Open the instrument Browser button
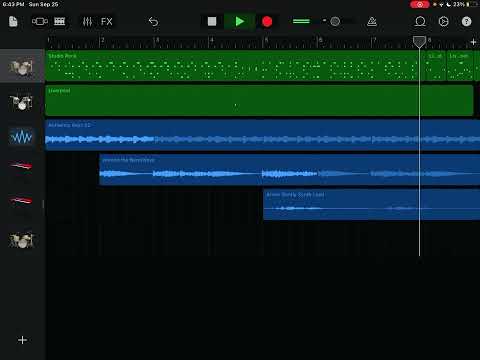480x360 pixels. click(x=40, y=22)
